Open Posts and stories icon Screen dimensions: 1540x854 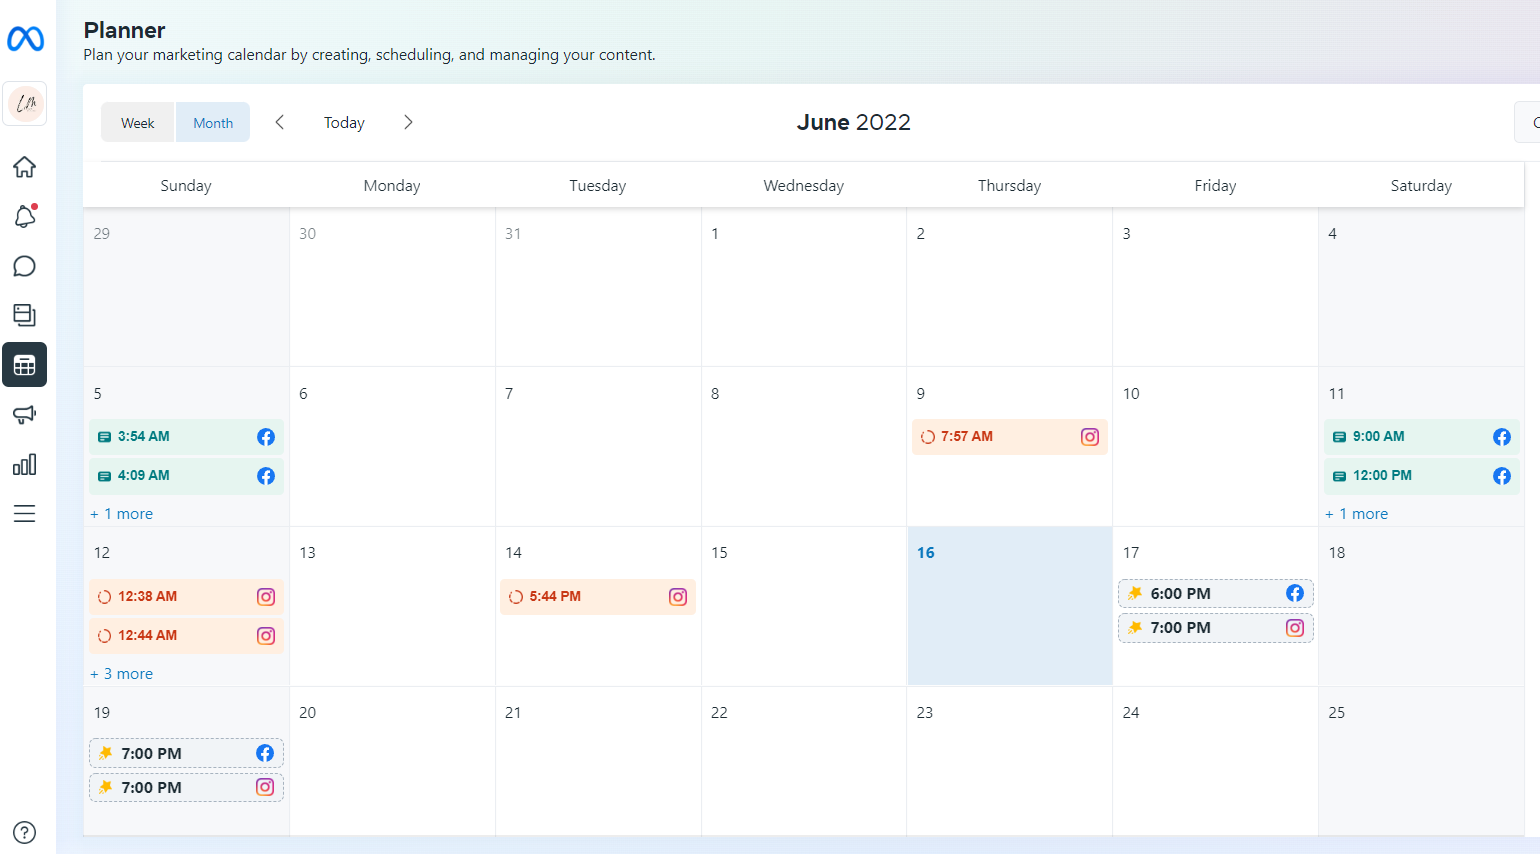(25, 315)
